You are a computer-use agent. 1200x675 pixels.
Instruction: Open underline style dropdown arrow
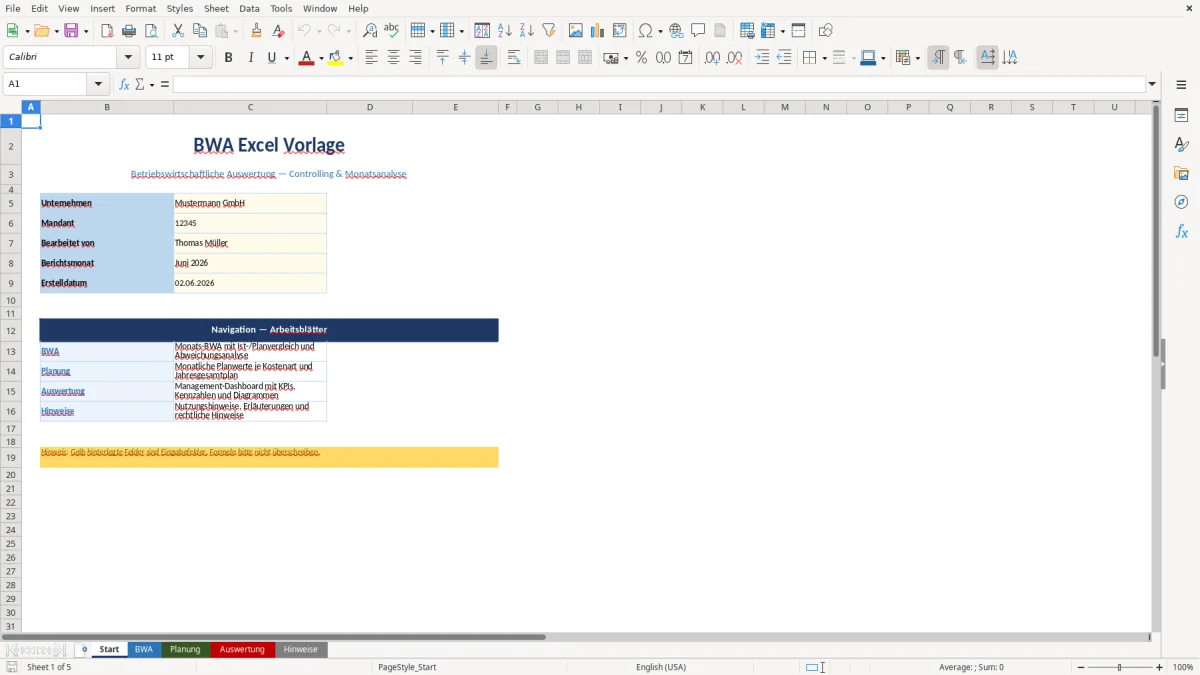(x=287, y=58)
